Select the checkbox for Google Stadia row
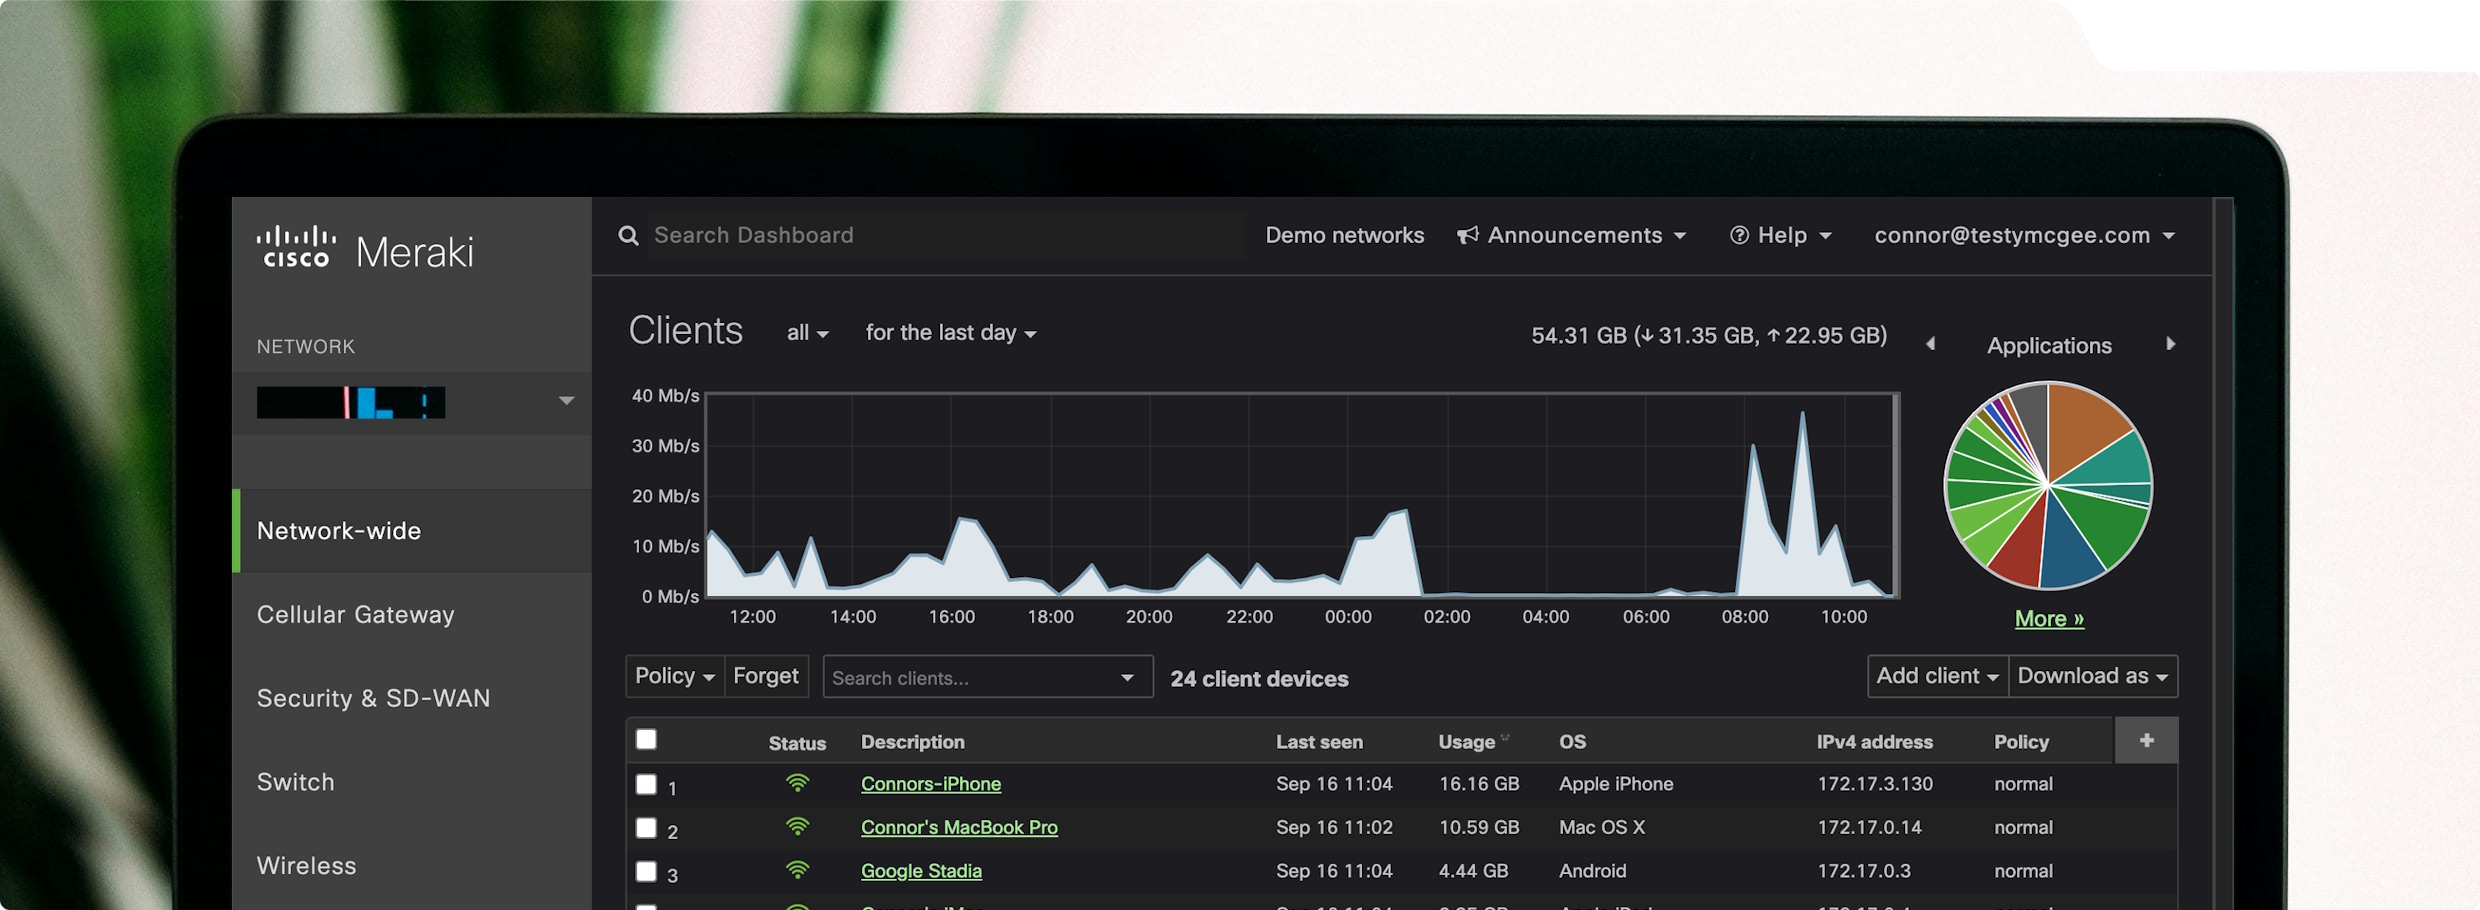This screenshot has height=910, width=2480. click(x=646, y=871)
